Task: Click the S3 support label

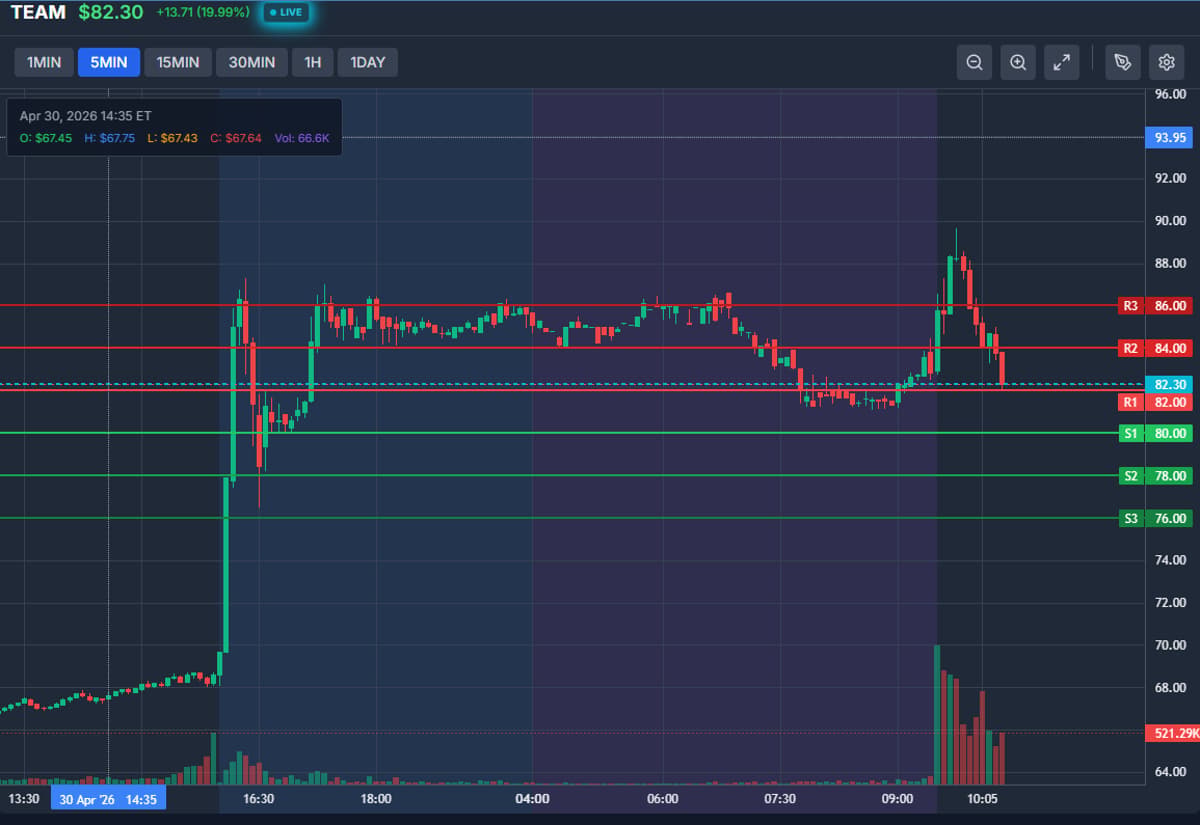Action: pos(1131,518)
